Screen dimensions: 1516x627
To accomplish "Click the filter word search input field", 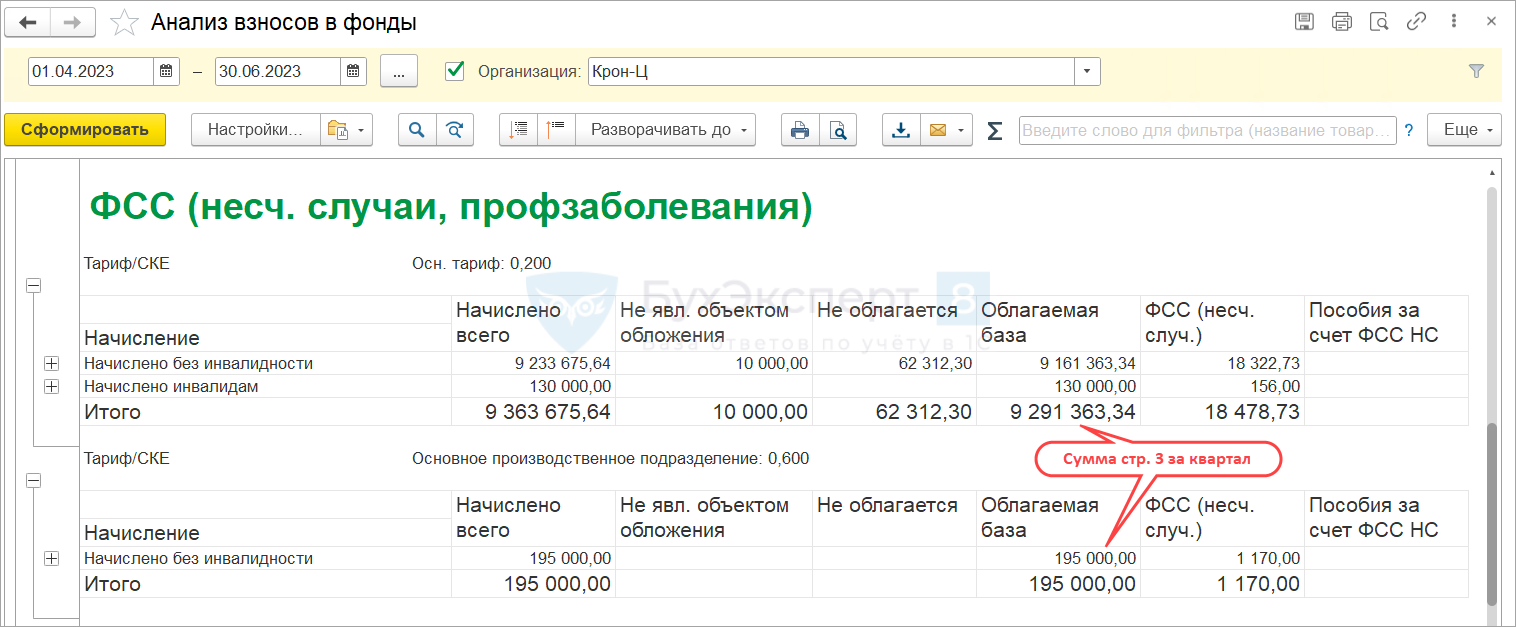I will pos(1206,130).
